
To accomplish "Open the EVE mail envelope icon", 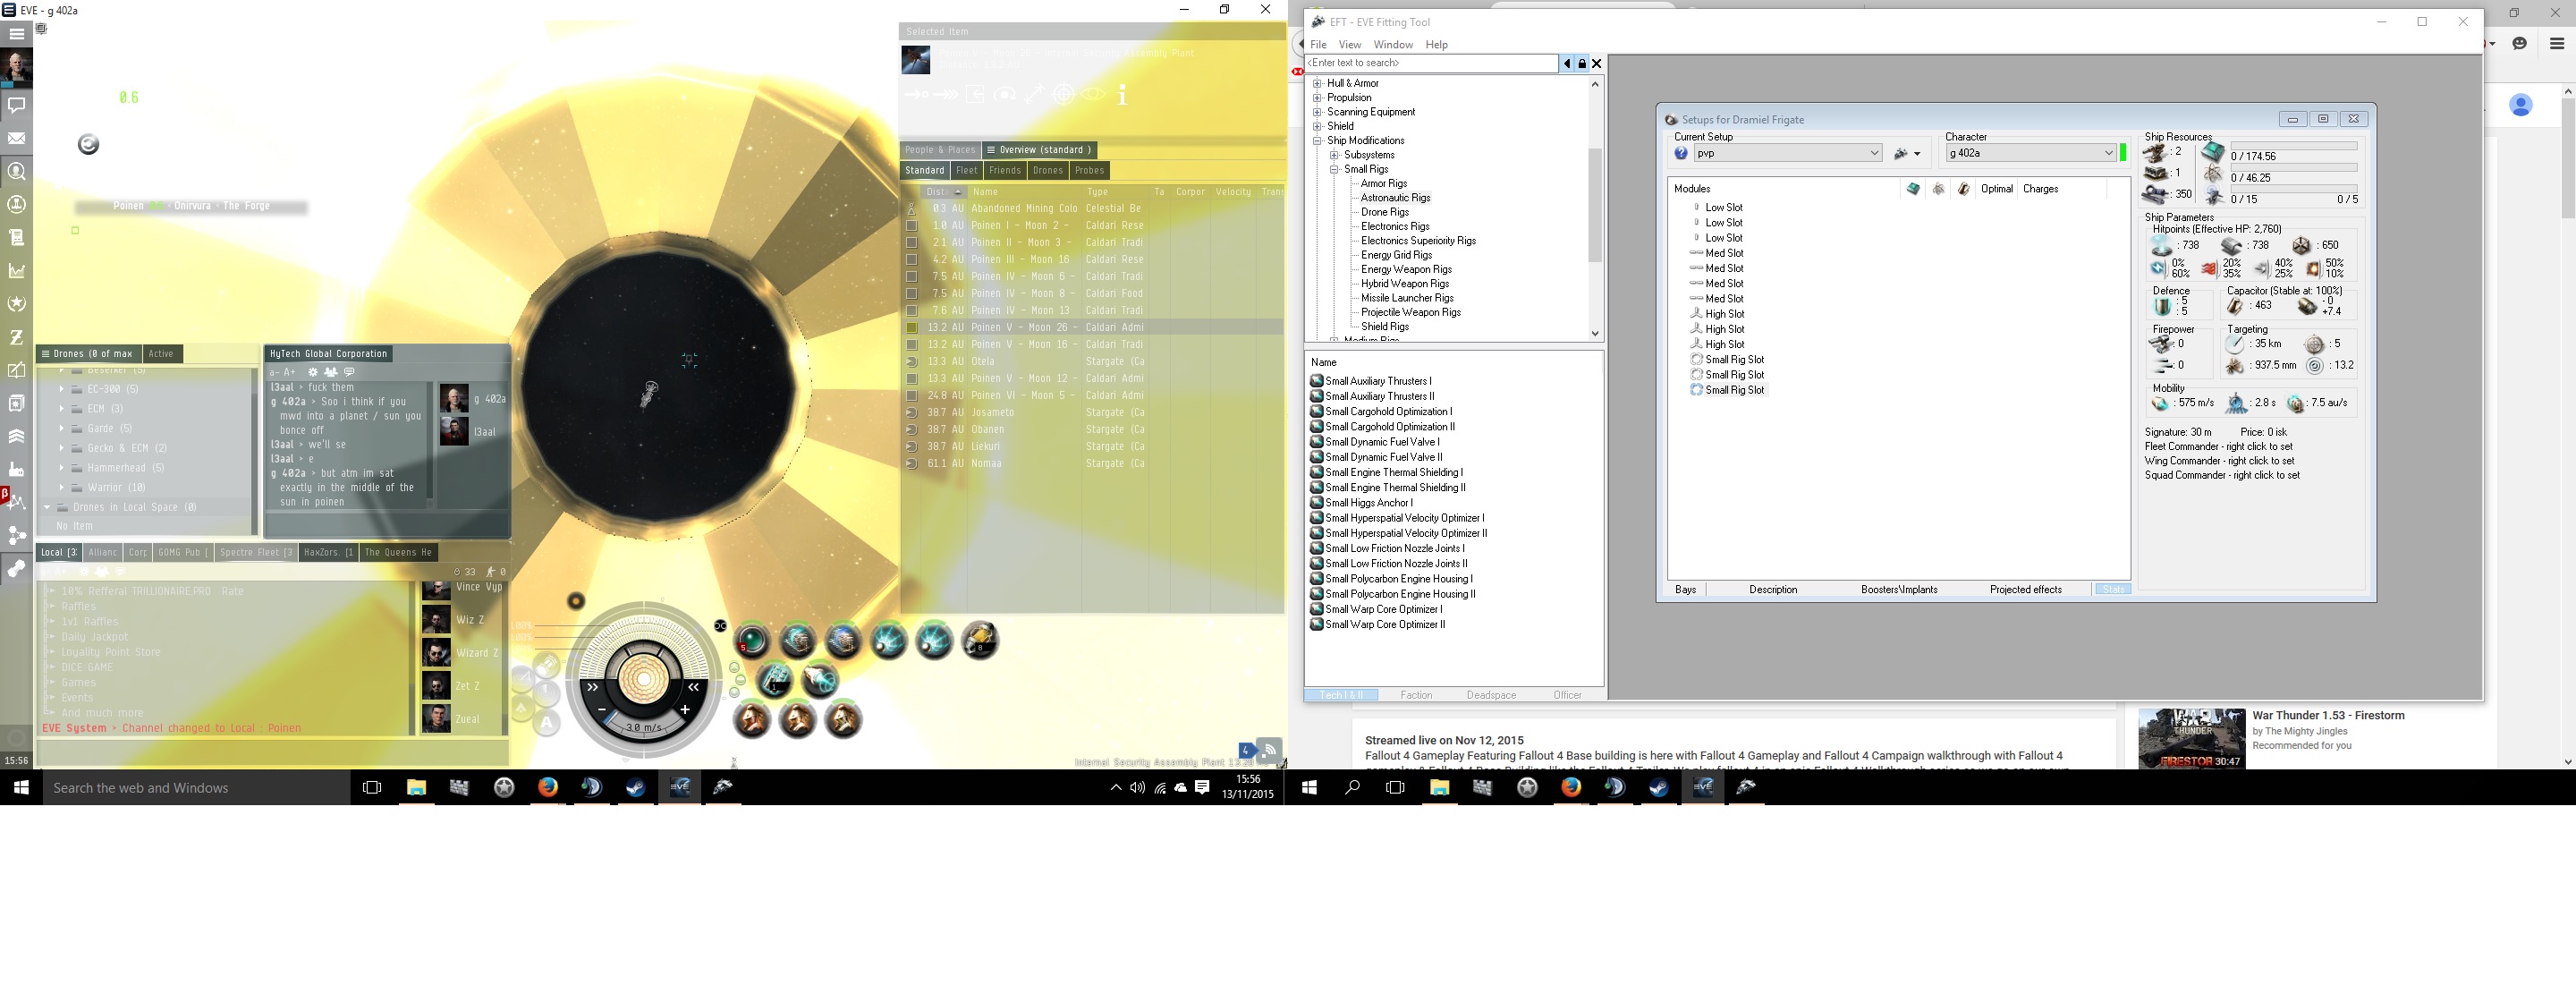I will (16, 138).
